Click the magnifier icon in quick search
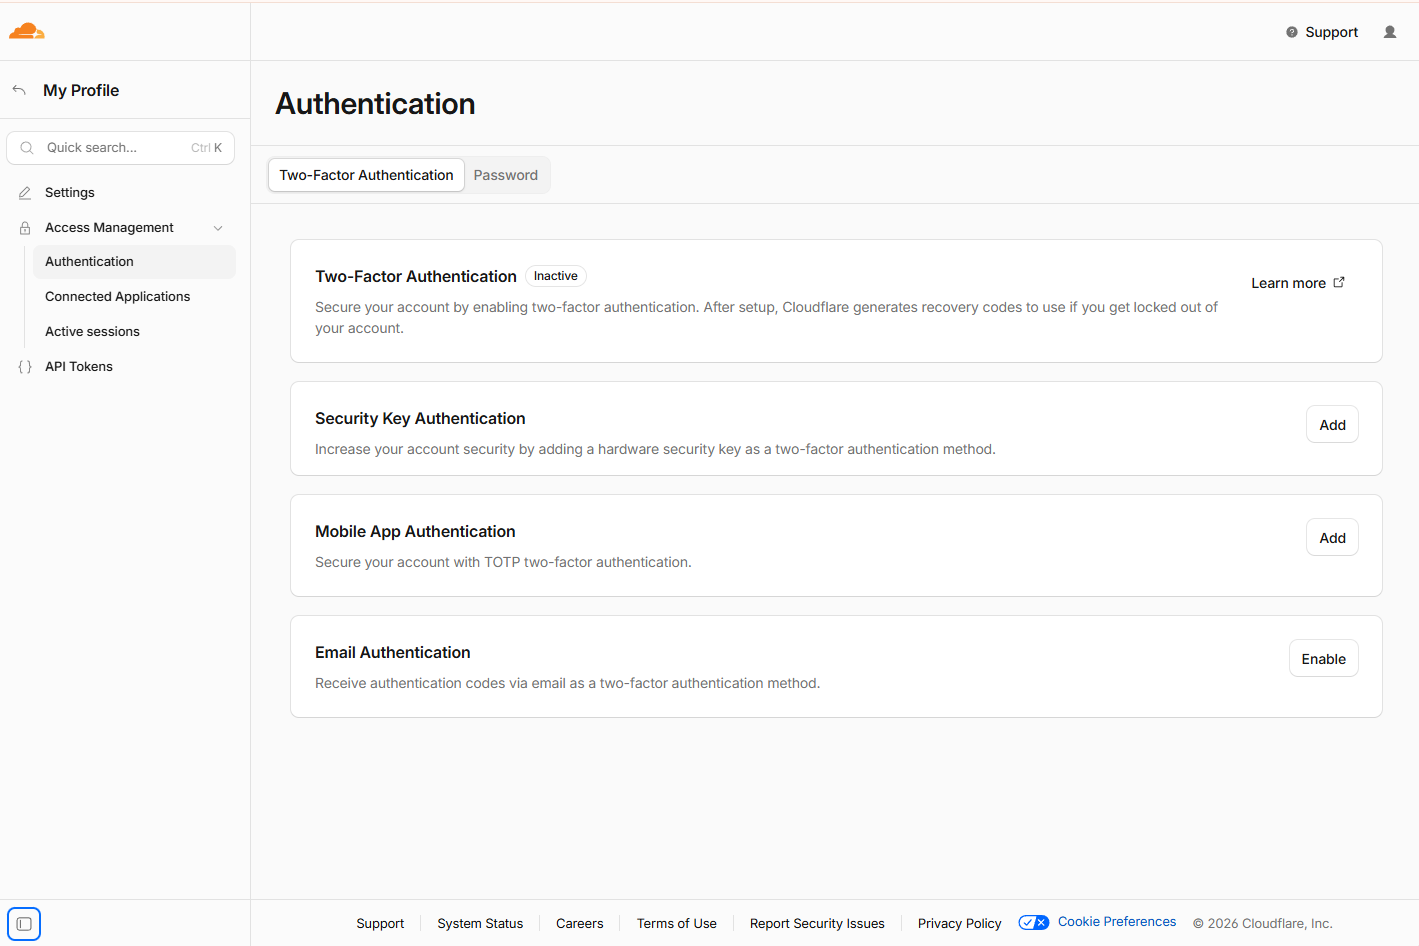This screenshot has height=946, width=1419. pos(27,148)
